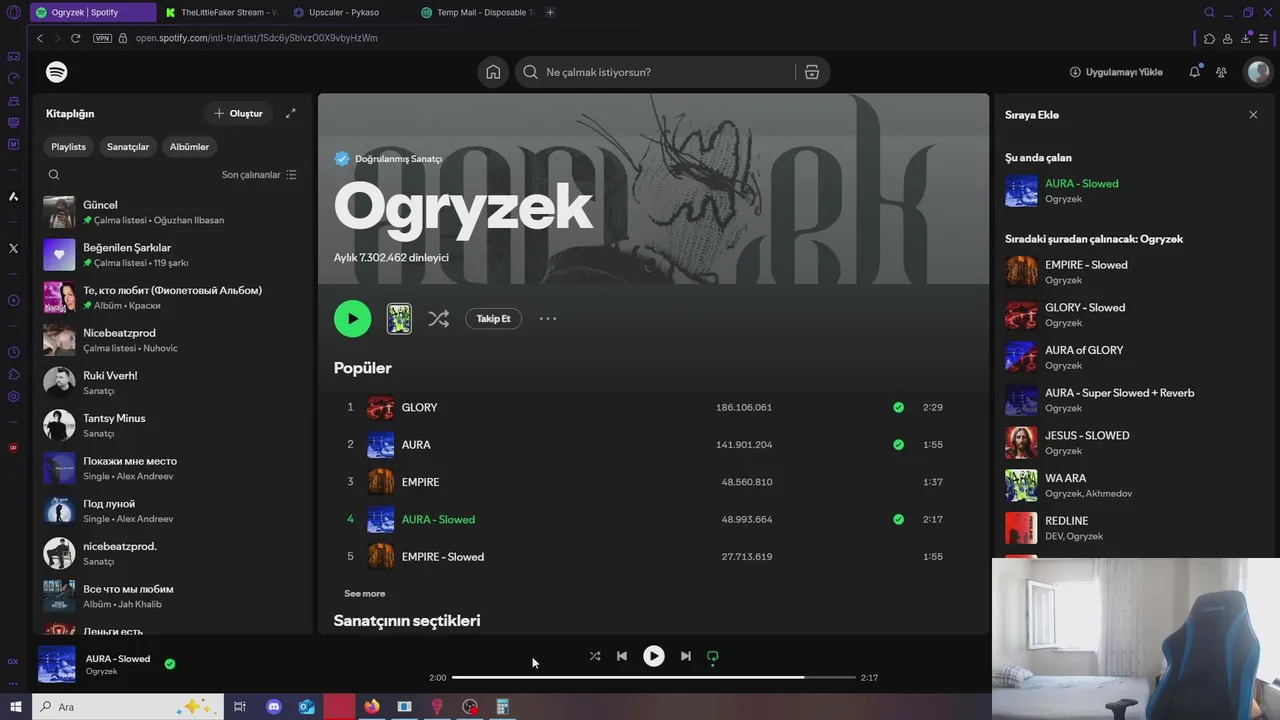Click small album thumbnail beside artist play button

[x=399, y=319]
